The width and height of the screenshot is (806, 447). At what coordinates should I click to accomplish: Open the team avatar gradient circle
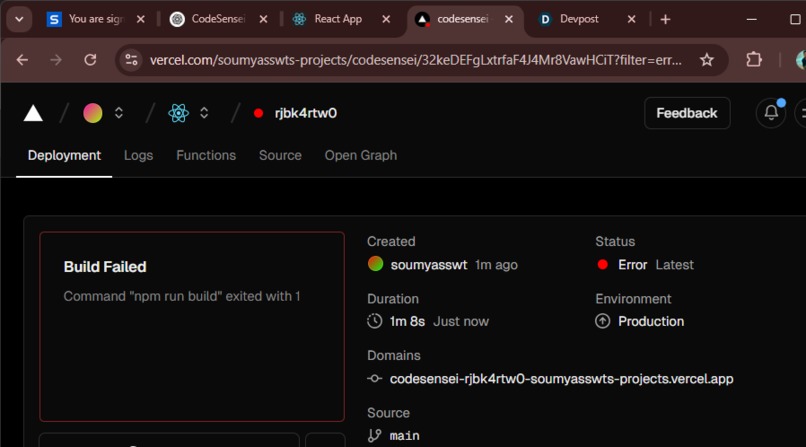[93, 113]
